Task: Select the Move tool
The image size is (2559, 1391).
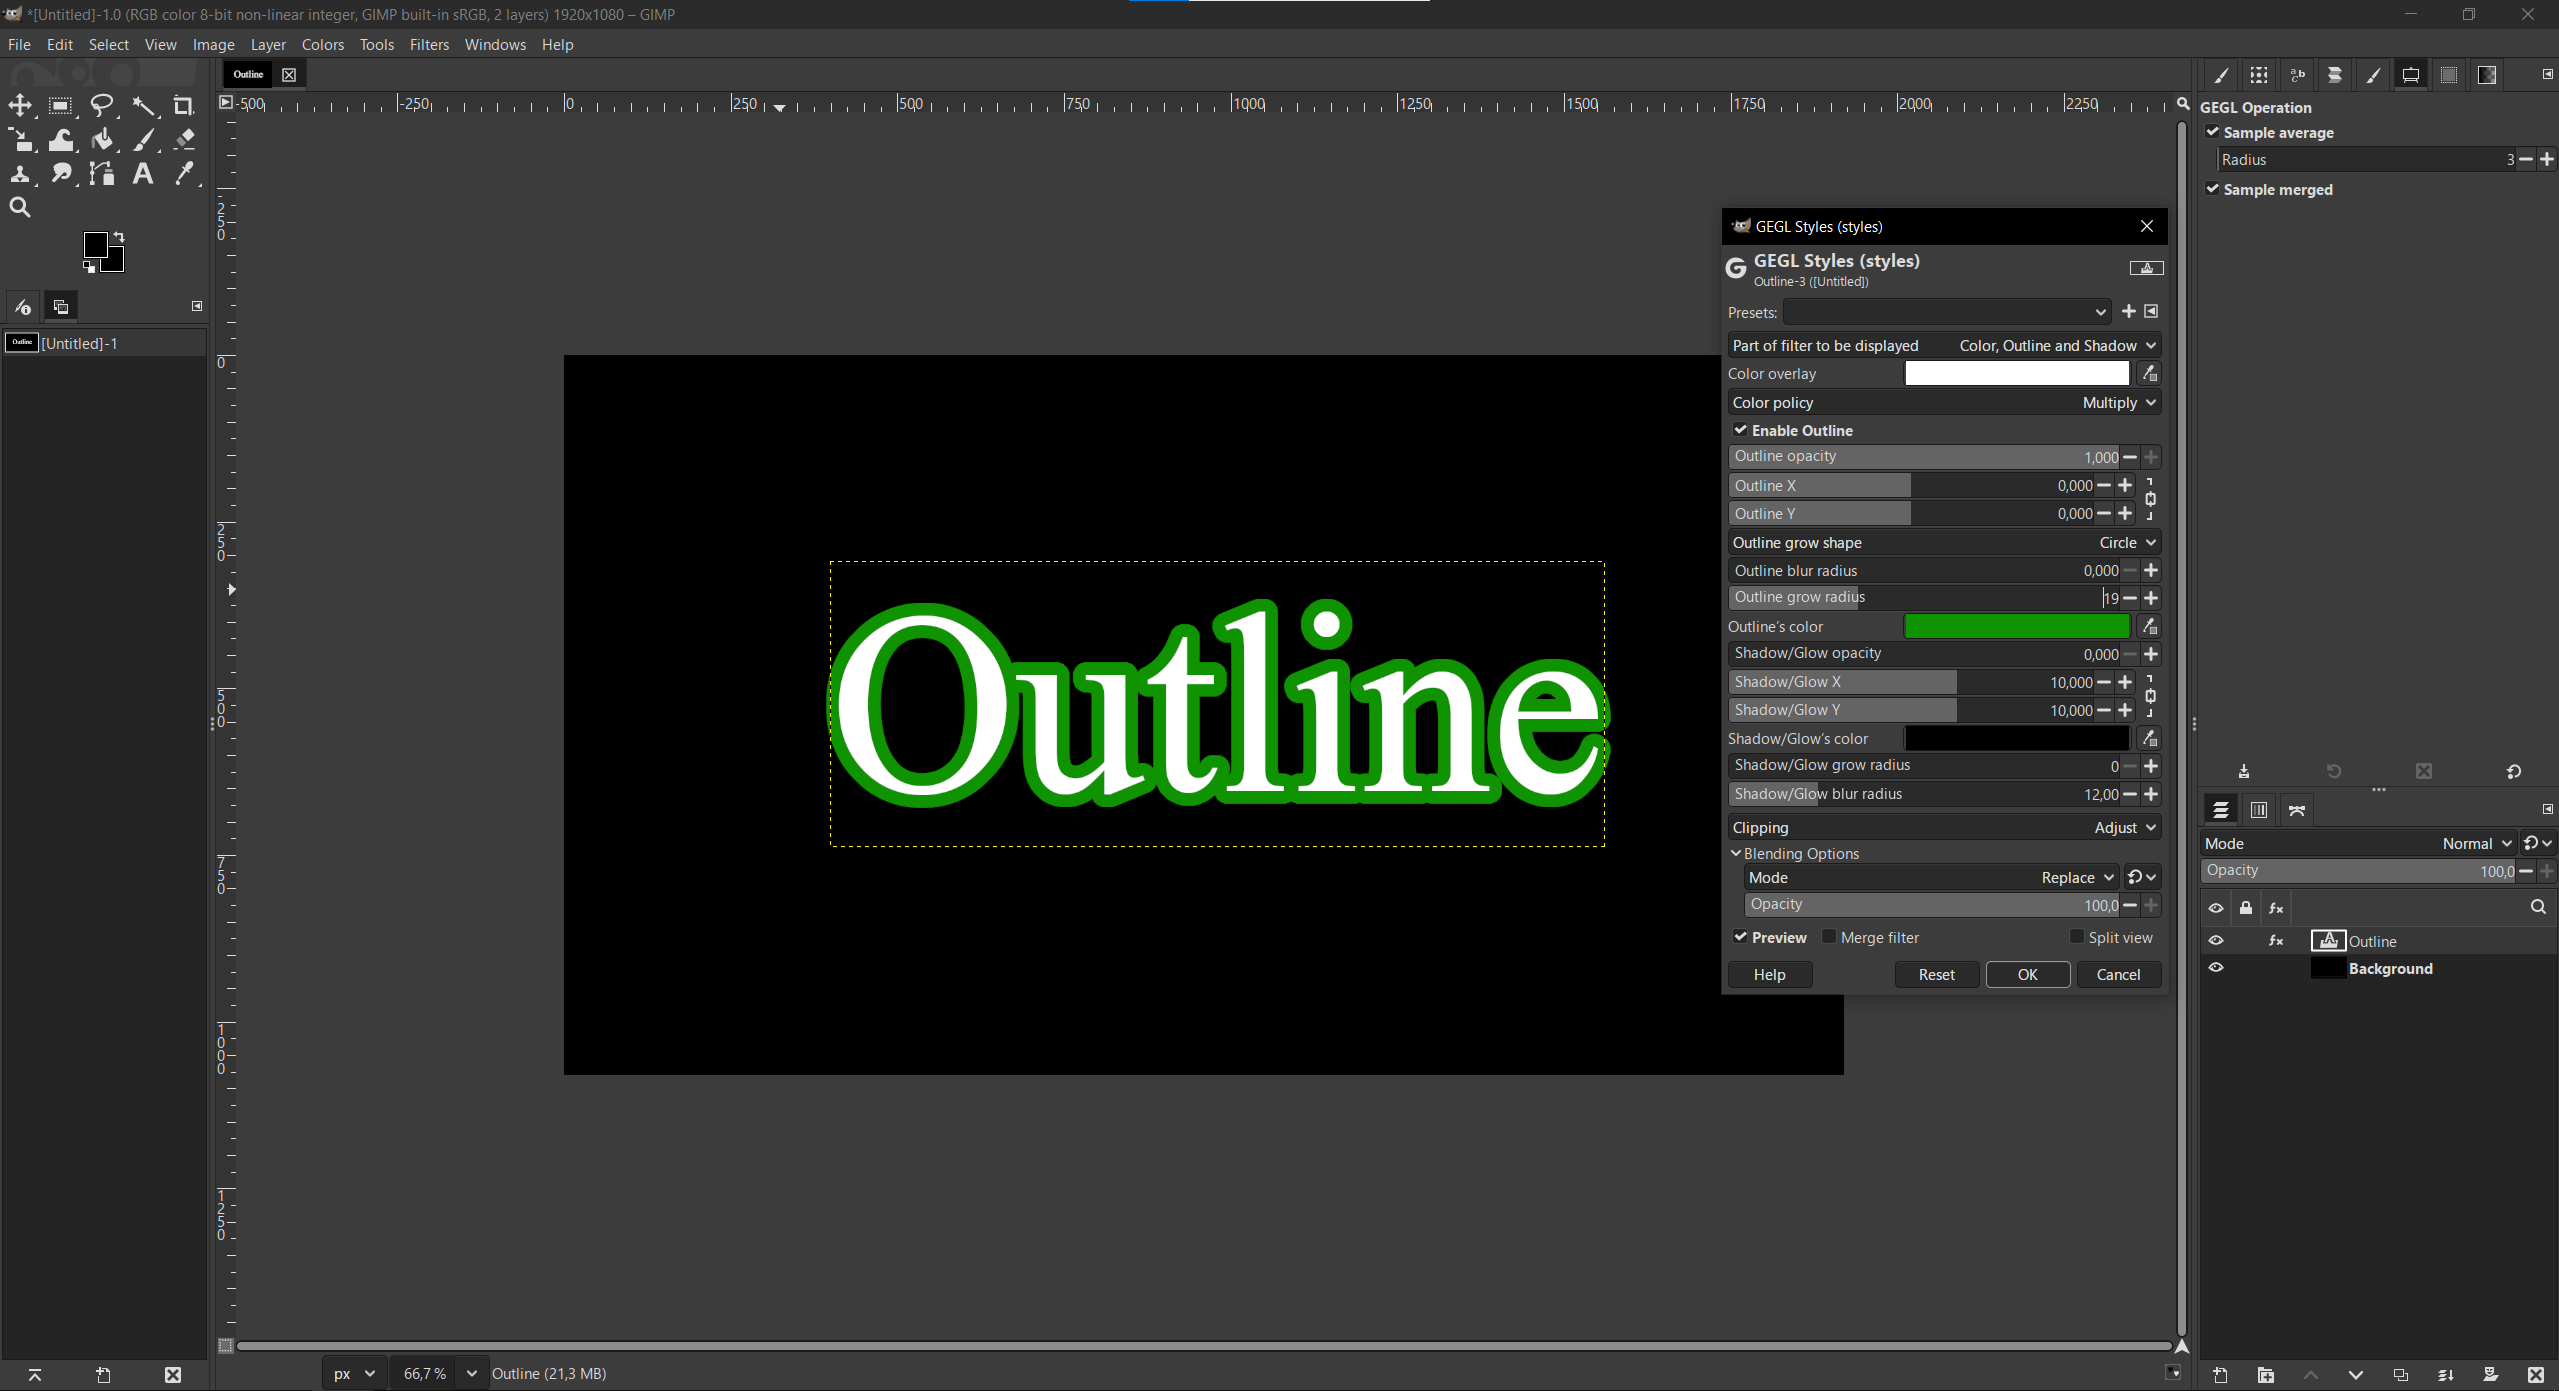Action: (20, 105)
